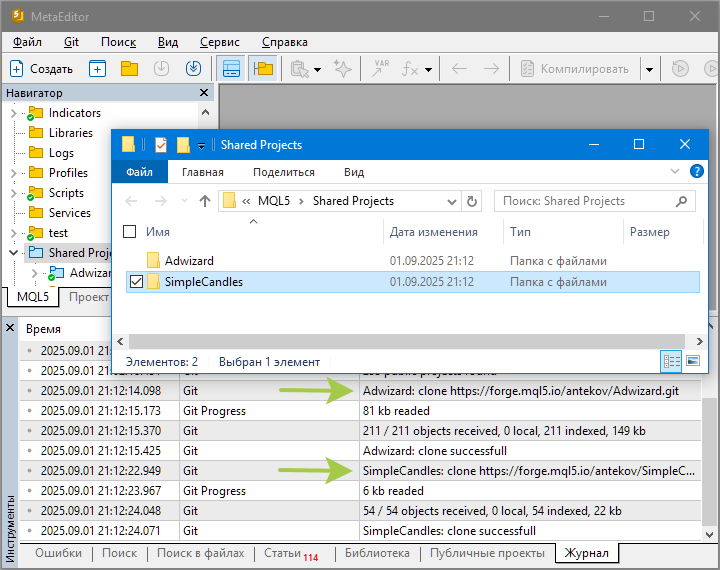Screen dimensions: 720x570
Task: Click the Explorer horizontal scrollbar
Action: (406, 341)
